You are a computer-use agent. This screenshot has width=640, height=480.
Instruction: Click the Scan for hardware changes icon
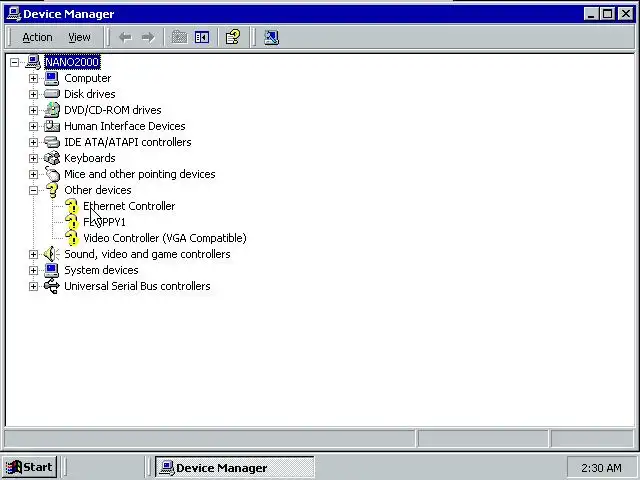click(271, 38)
